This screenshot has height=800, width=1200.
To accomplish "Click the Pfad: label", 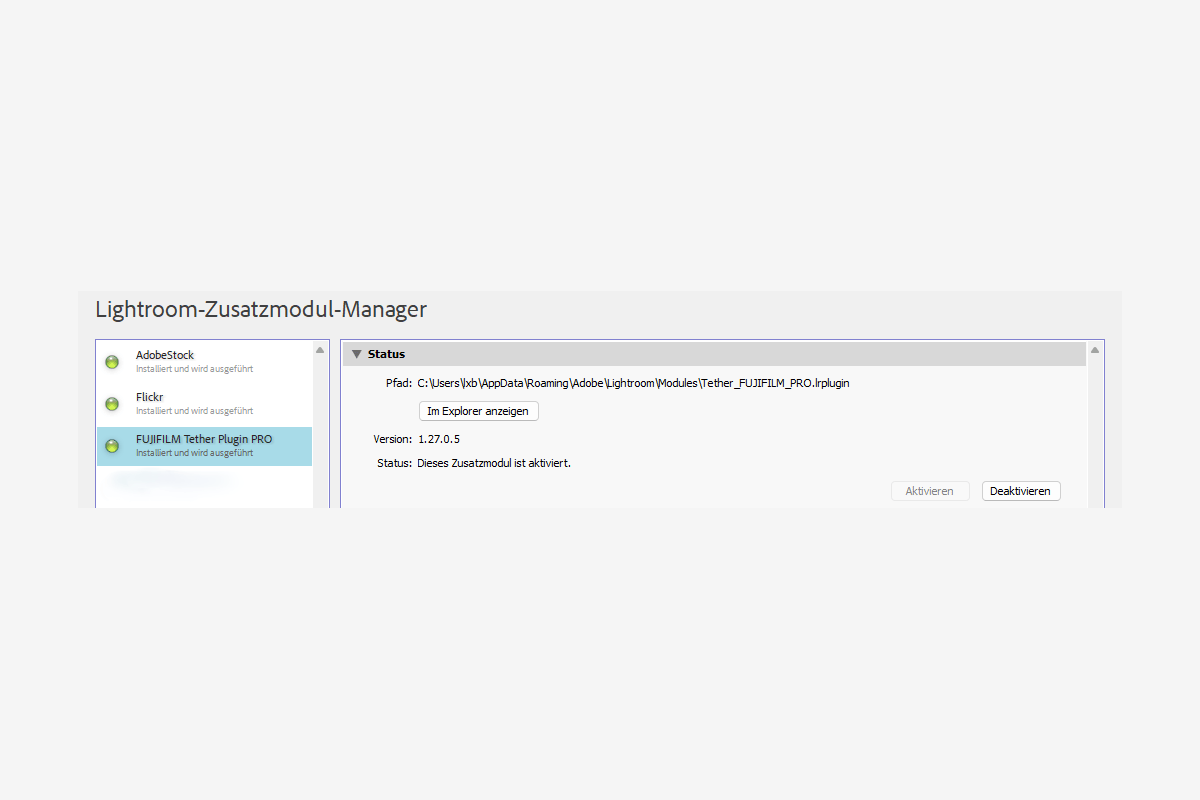I will click(x=399, y=383).
